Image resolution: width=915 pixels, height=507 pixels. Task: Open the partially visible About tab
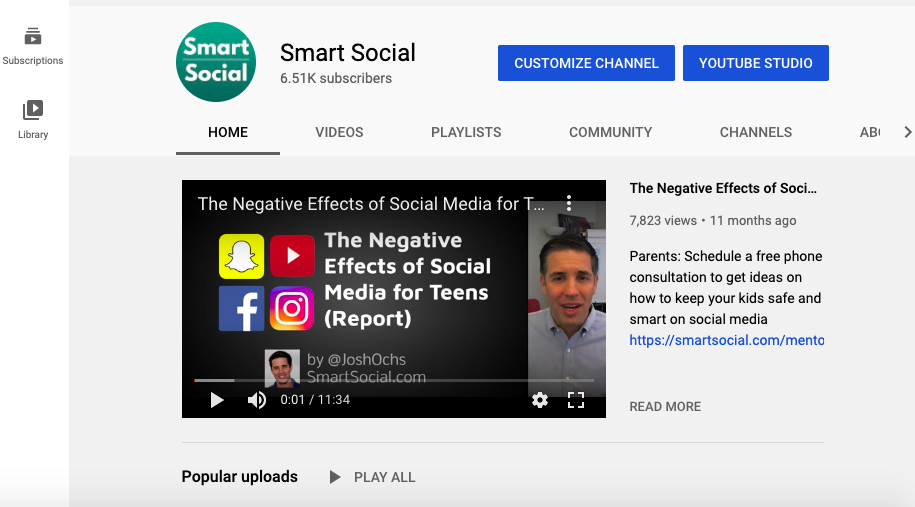[869, 132]
